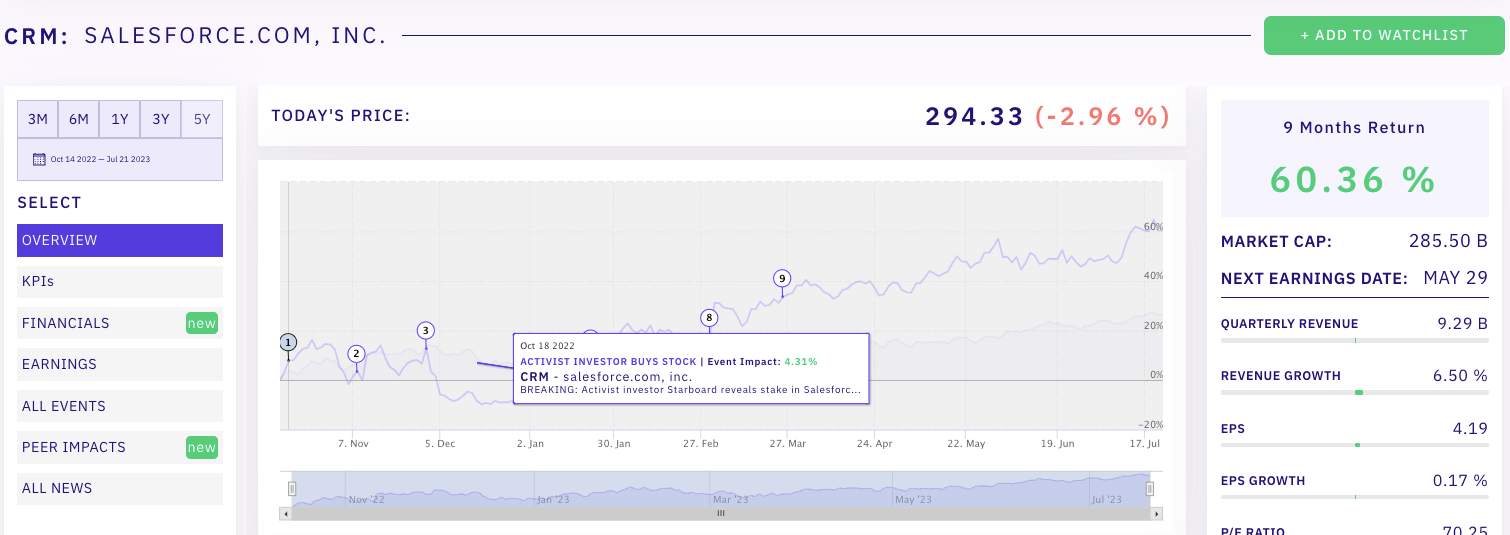Open the date range picker field
The image size is (1510, 535).
(120, 159)
